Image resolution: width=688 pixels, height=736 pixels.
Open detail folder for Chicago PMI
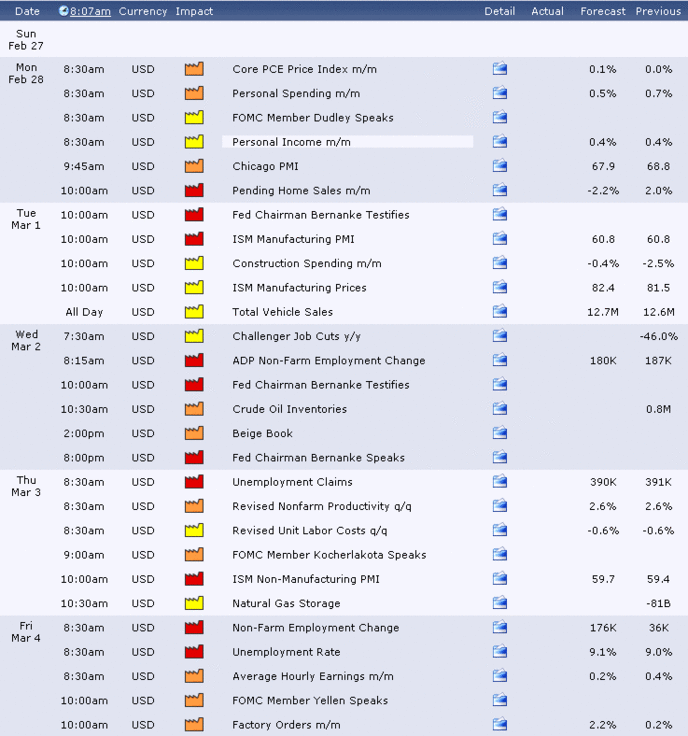click(x=499, y=166)
